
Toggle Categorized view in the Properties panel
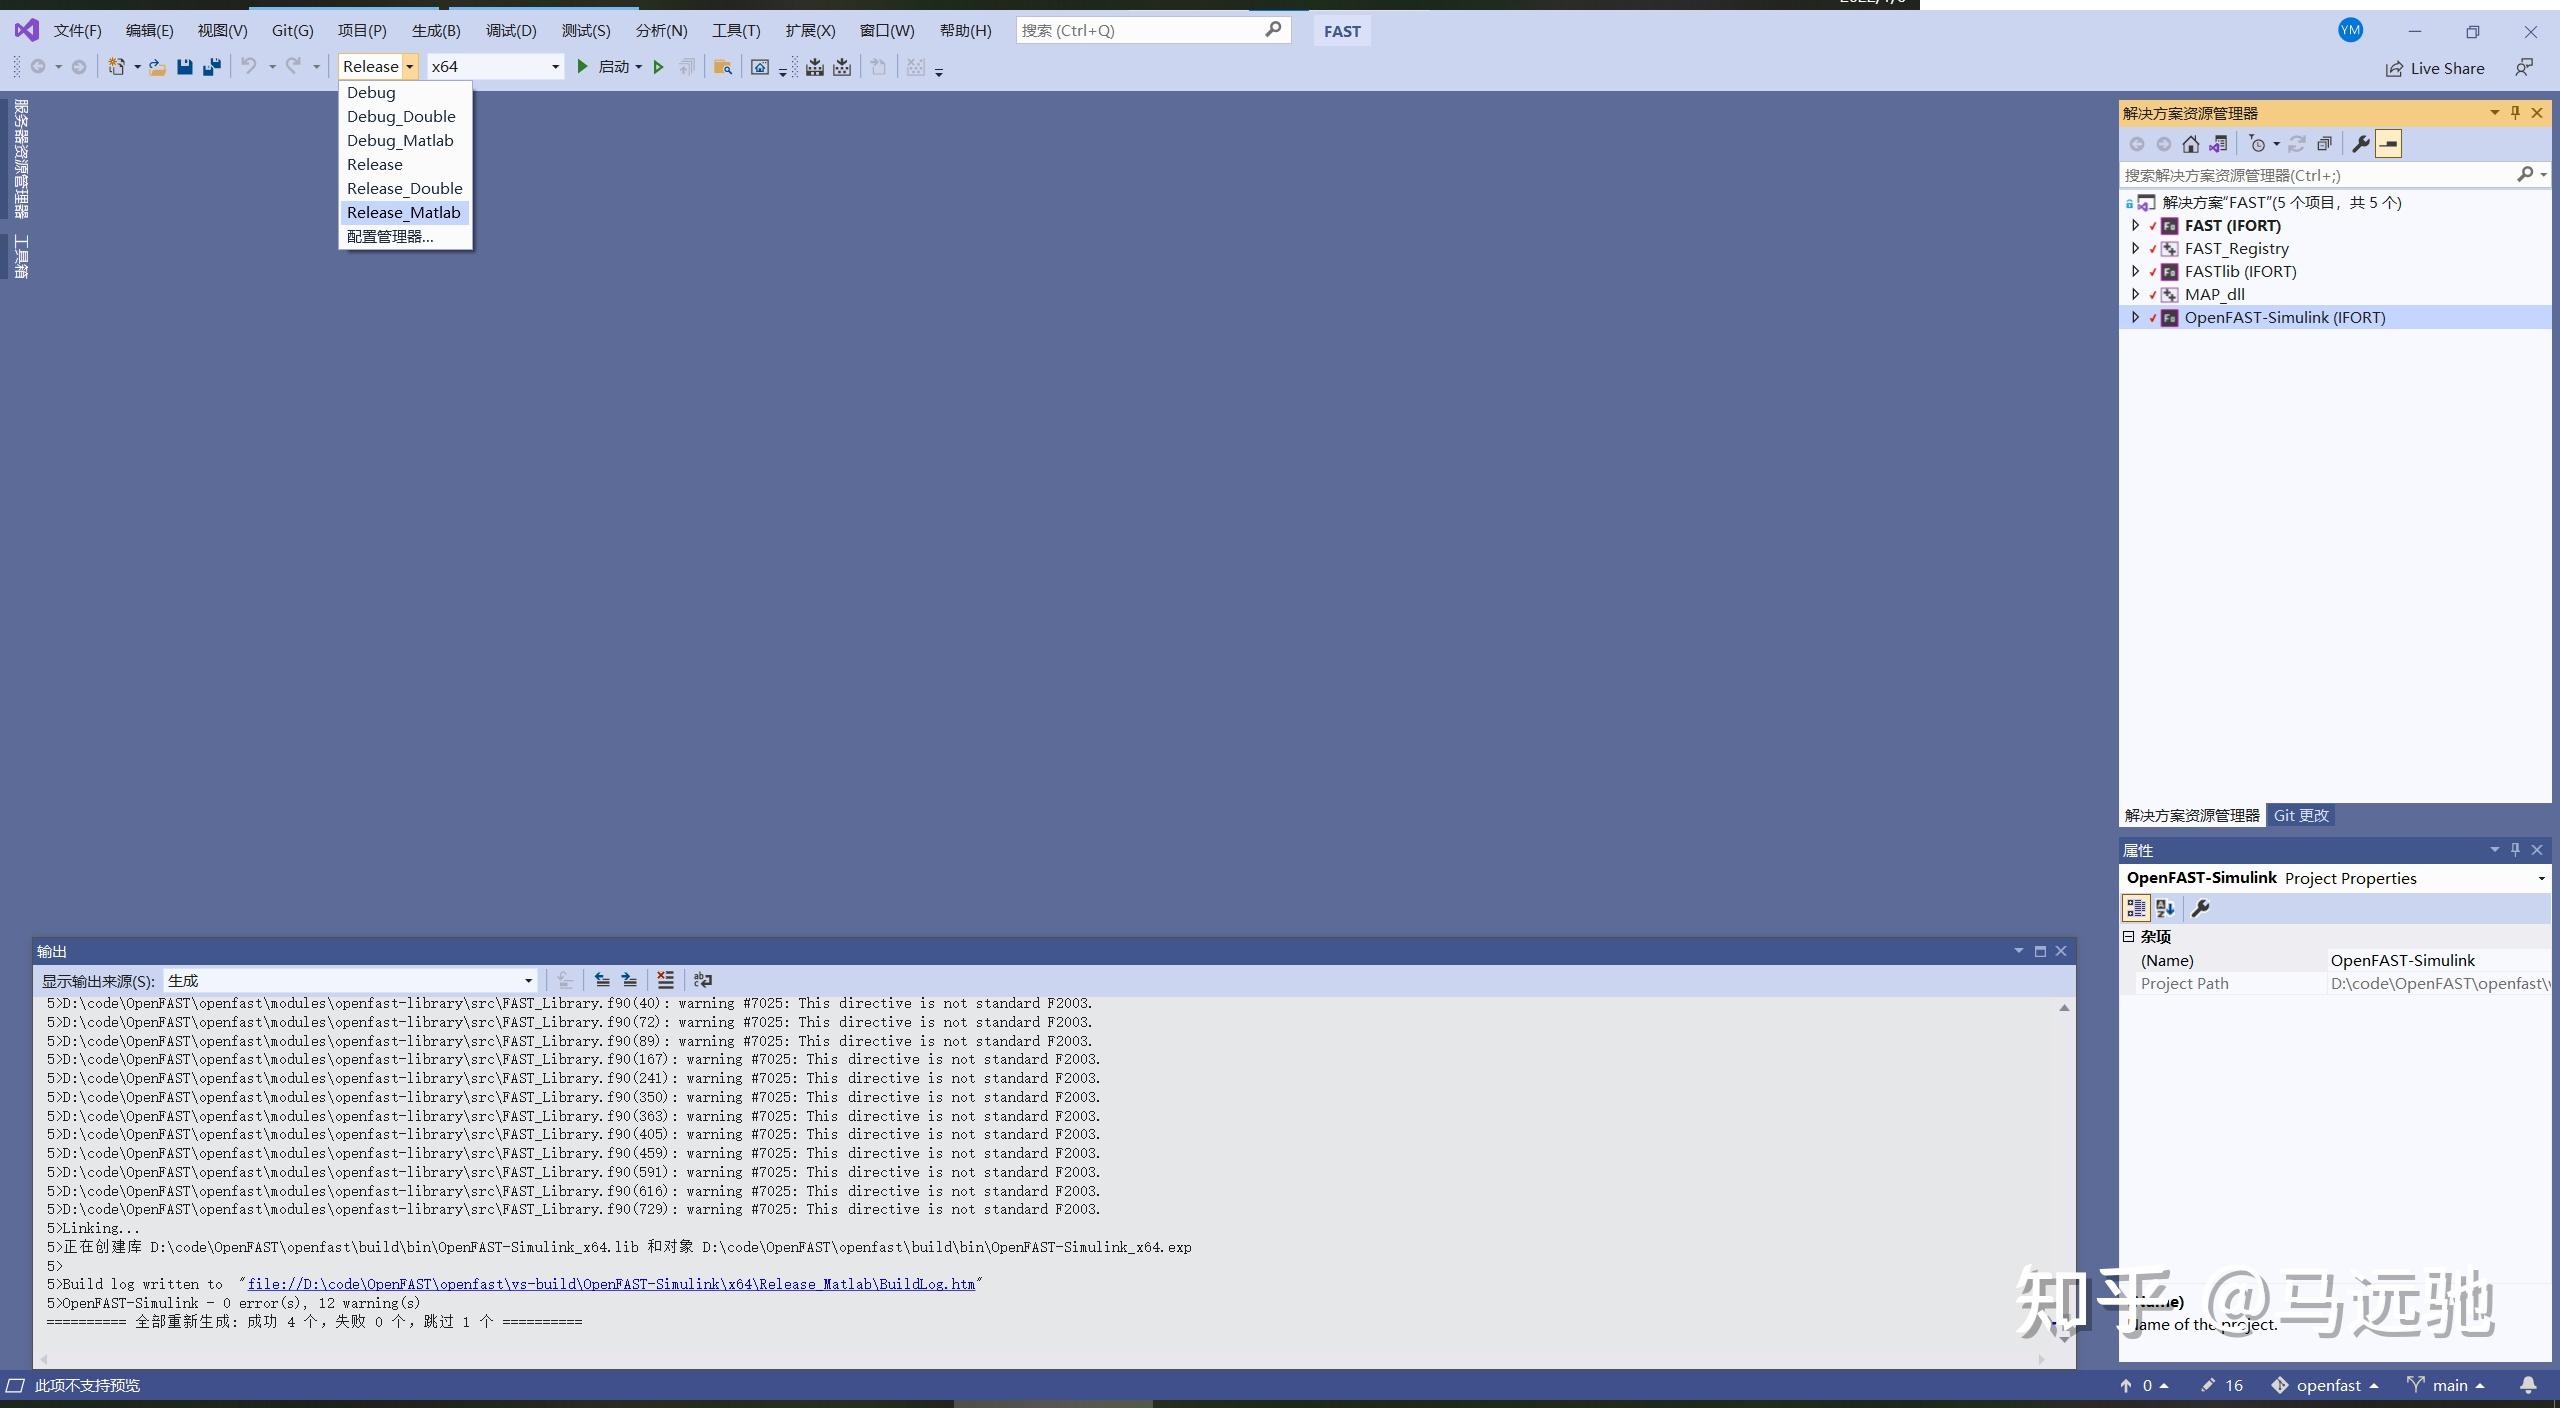(2136, 908)
